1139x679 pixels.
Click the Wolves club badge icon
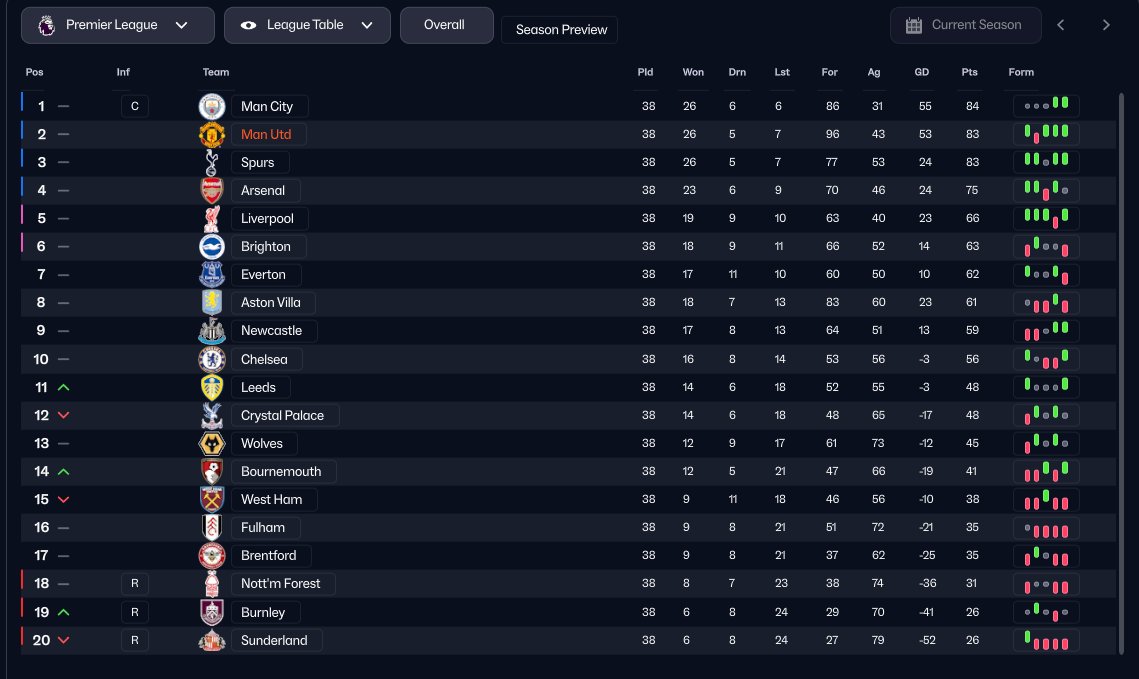click(x=212, y=443)
